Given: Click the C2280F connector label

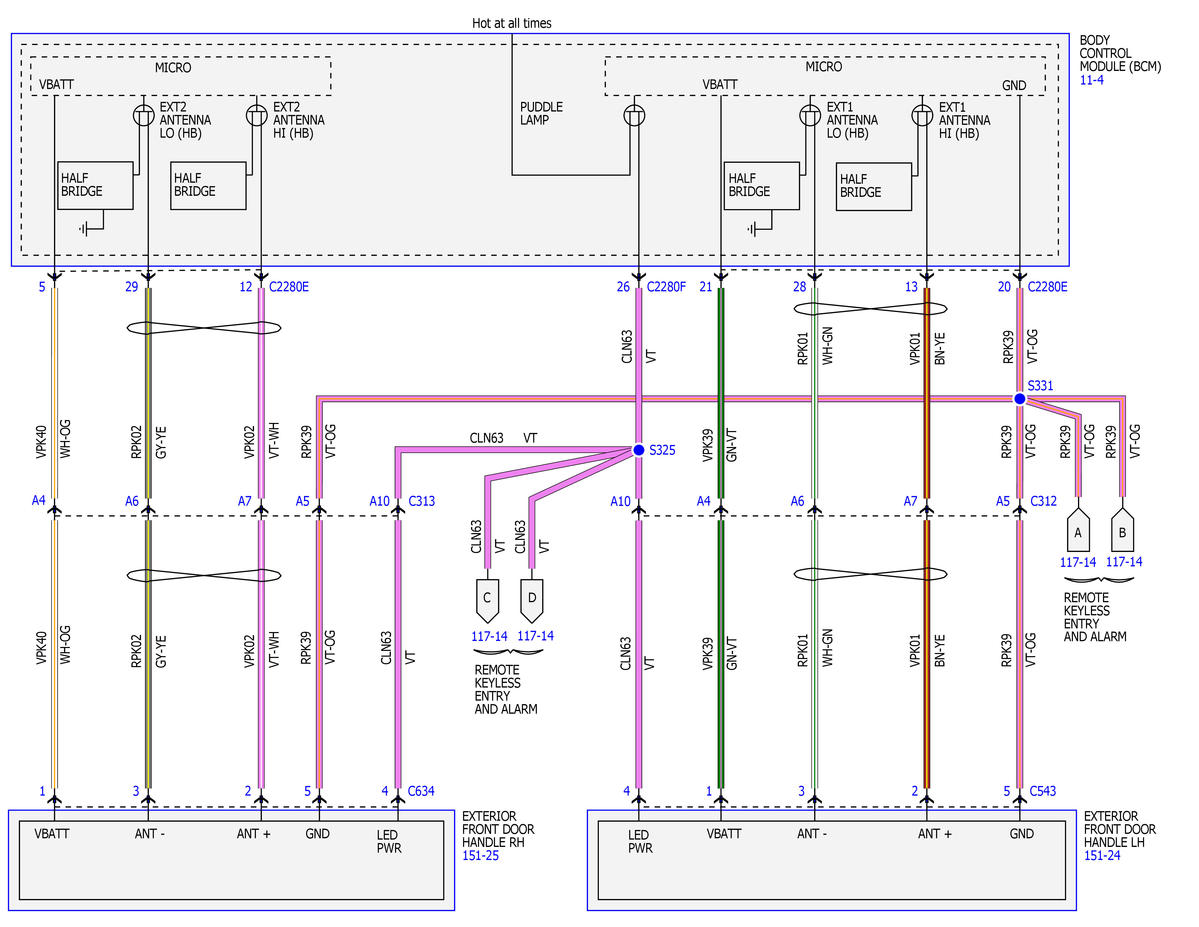Looking at the screenshot, I should coord(667,287).
